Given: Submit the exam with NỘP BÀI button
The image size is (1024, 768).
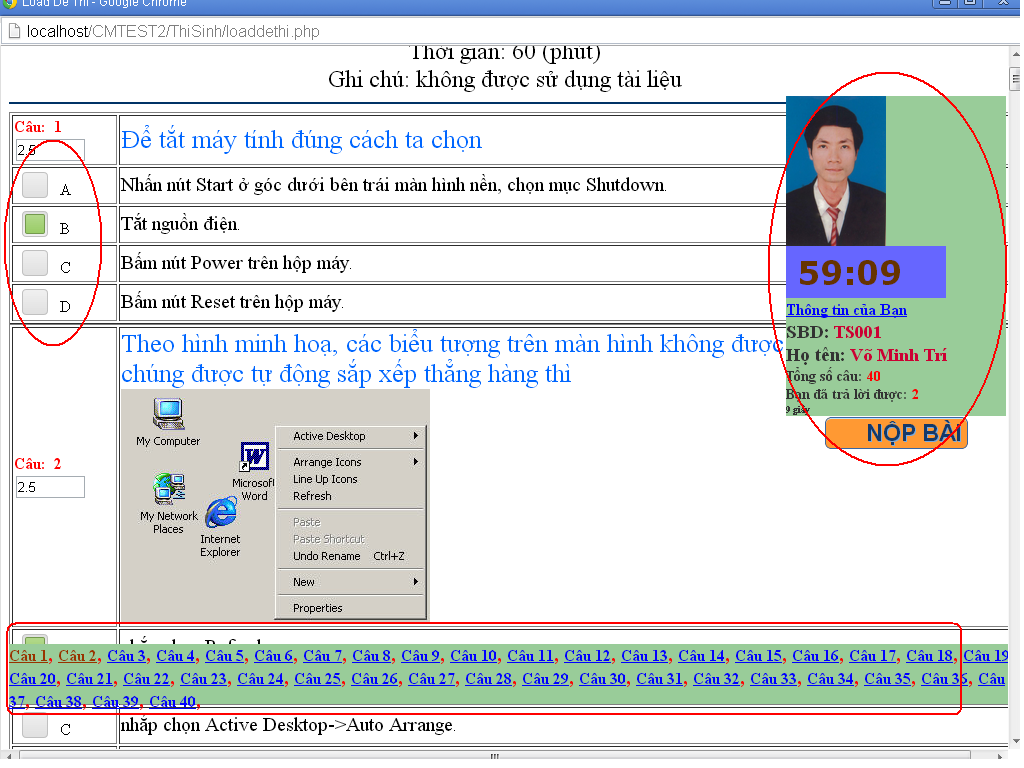Looking at the screenshot, I should coord(897,433).
